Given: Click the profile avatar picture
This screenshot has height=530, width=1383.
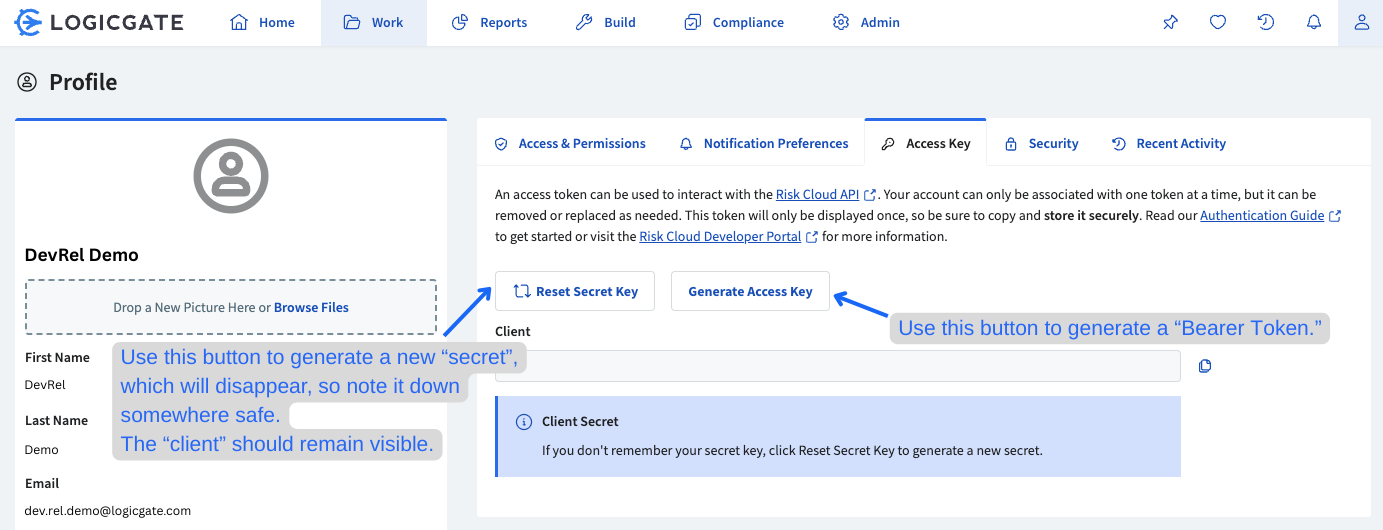Looking at the screenshot, I should pos(231,176).
